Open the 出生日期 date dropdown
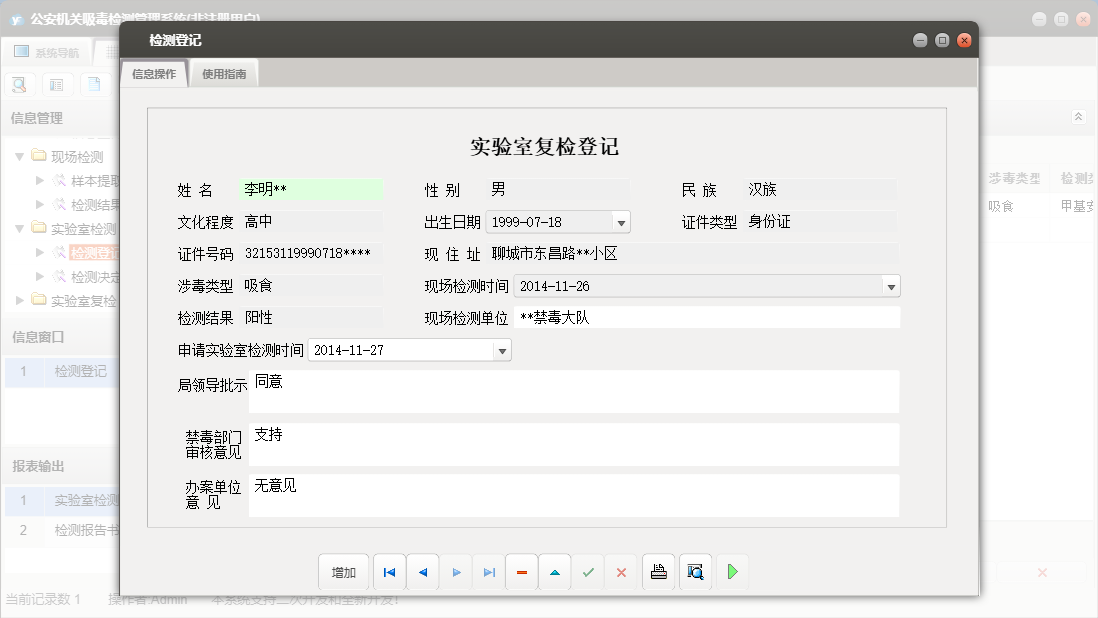Screen dimensions: 1098x618 click(x=622, y=221)
